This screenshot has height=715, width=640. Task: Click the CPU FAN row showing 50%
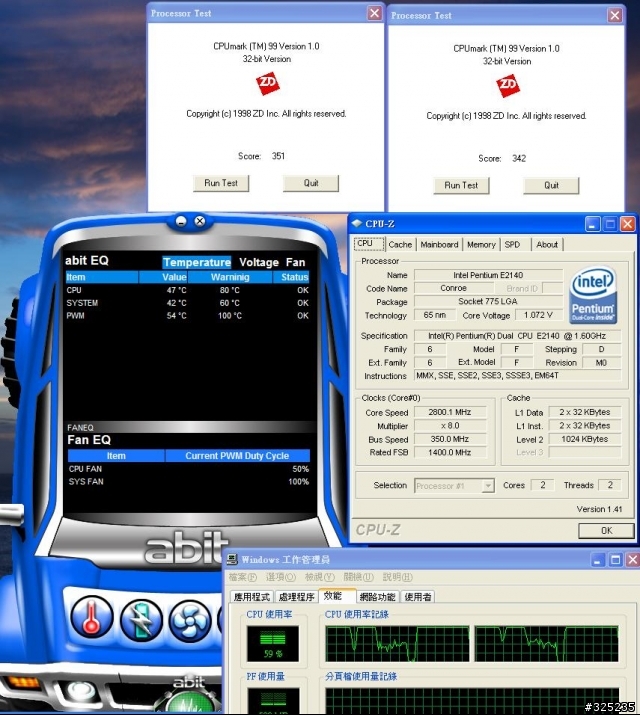[x=189, y=469]
